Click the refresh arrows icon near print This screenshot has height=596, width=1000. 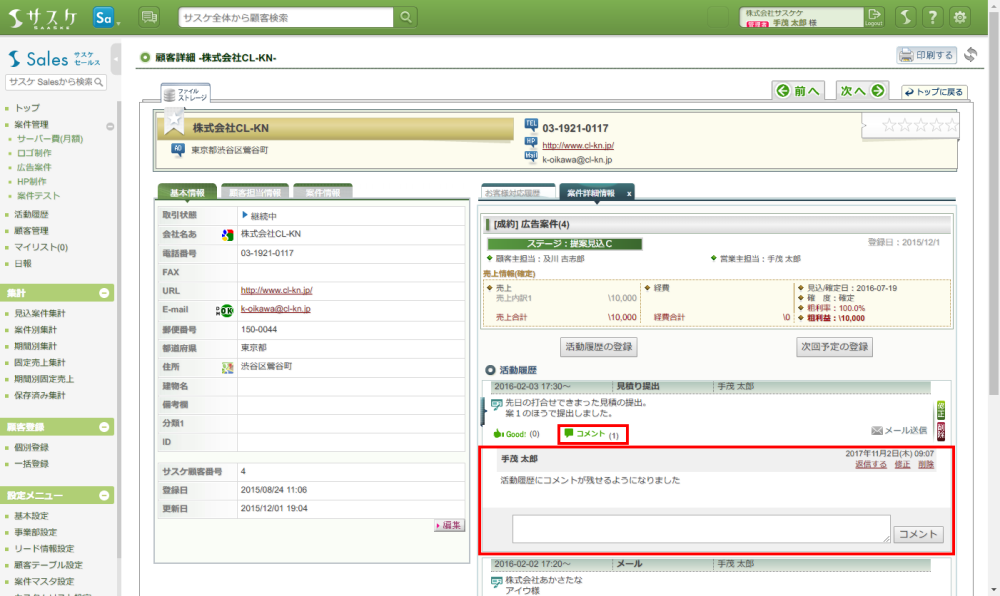pyautogui.click(x=971, y=55)
